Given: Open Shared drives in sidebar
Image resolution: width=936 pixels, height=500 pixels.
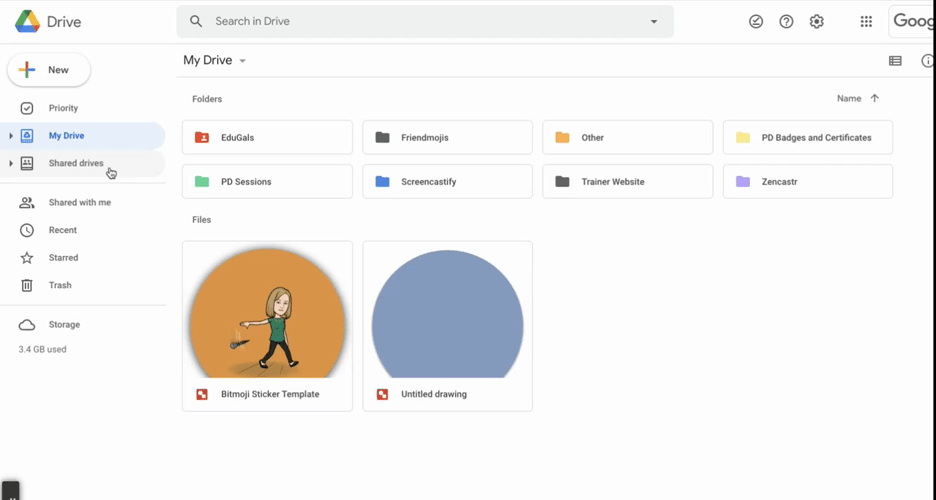Looking at the screenshot, I should tap(82, 163).
